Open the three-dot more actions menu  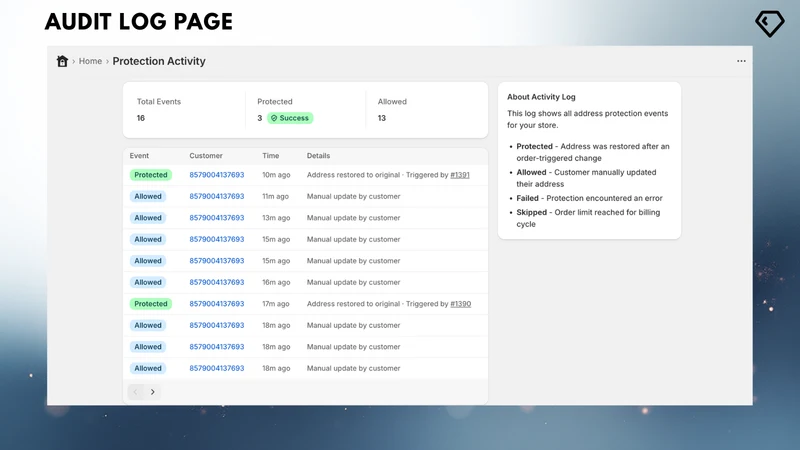741,61
